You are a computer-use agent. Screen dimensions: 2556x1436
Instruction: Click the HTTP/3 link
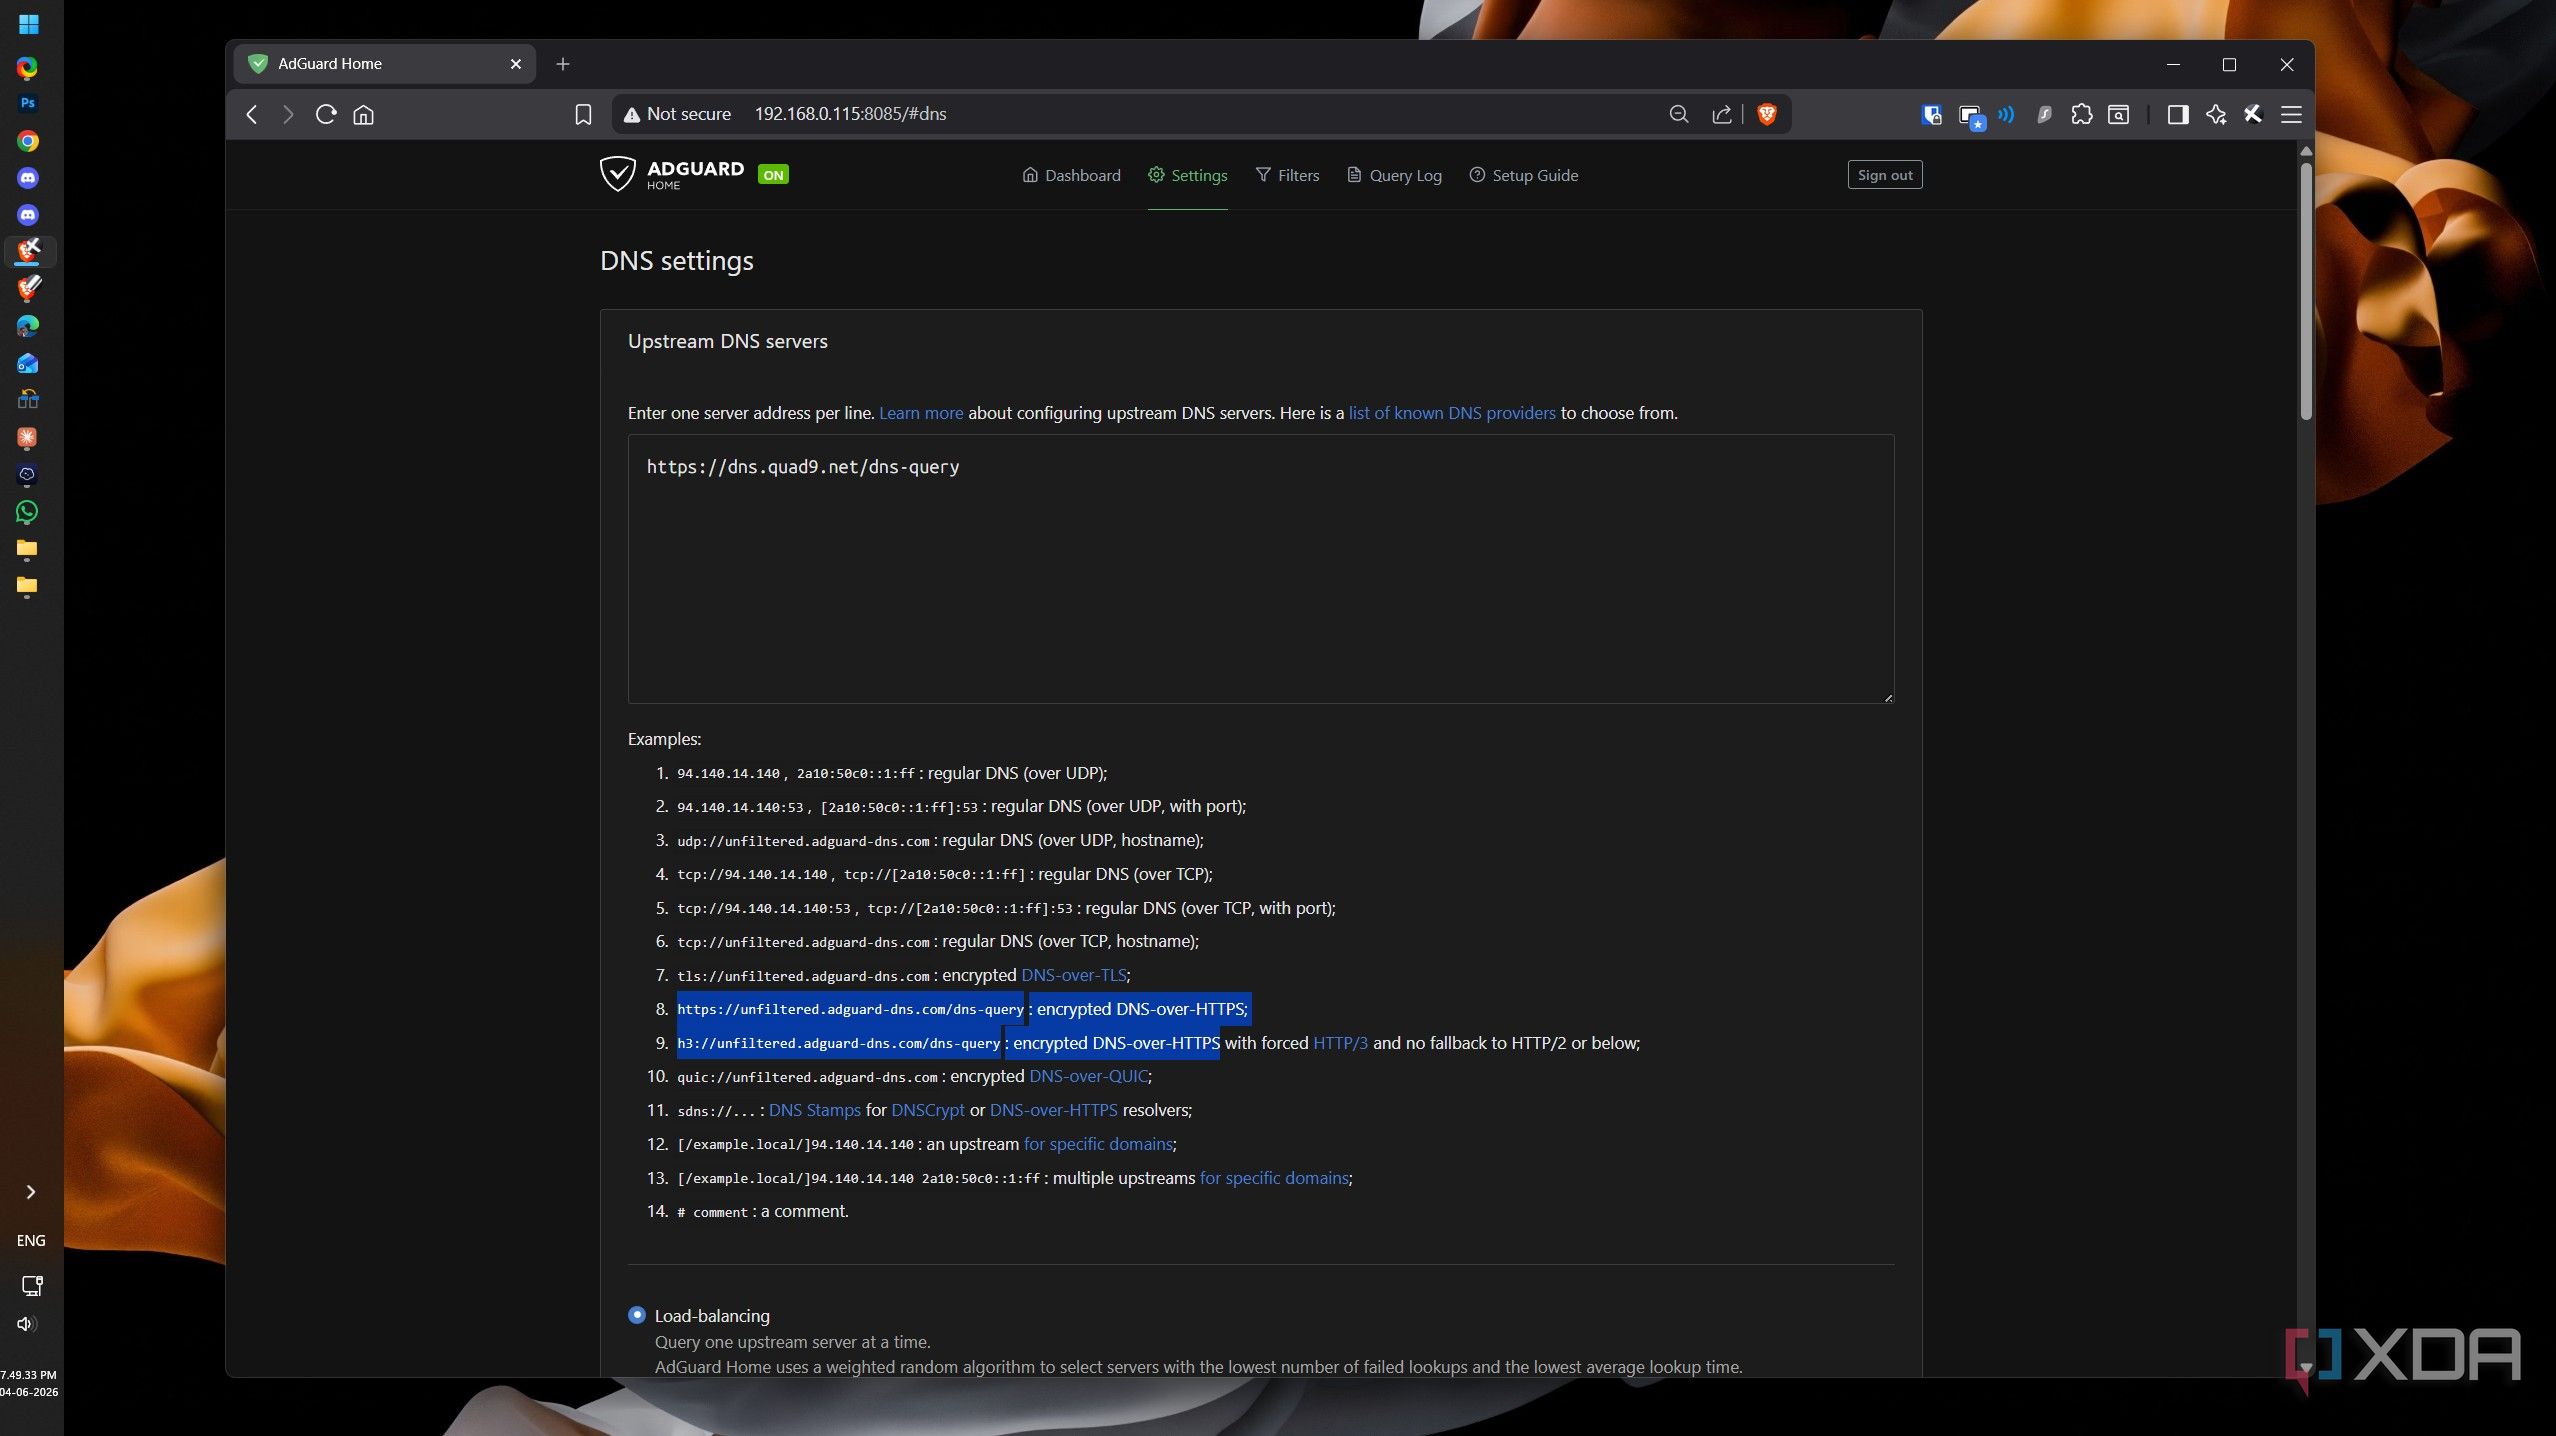point(1340,1043)
